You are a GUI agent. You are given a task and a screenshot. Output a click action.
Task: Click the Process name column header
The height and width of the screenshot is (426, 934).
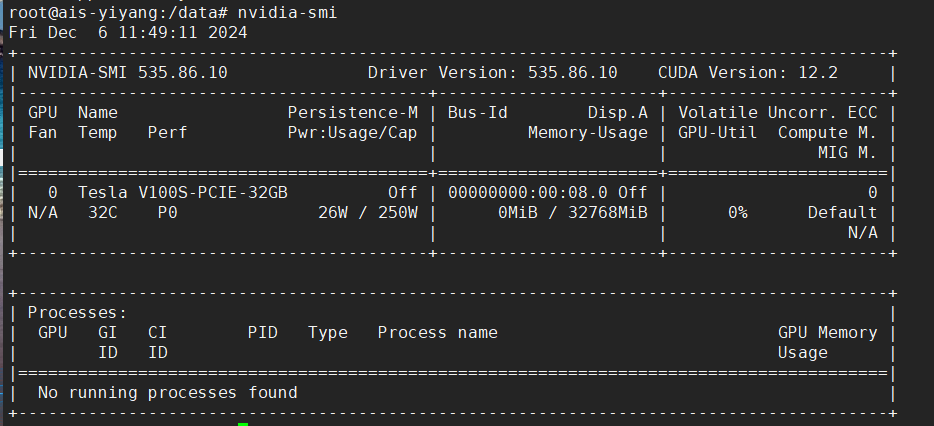[437, 332]
